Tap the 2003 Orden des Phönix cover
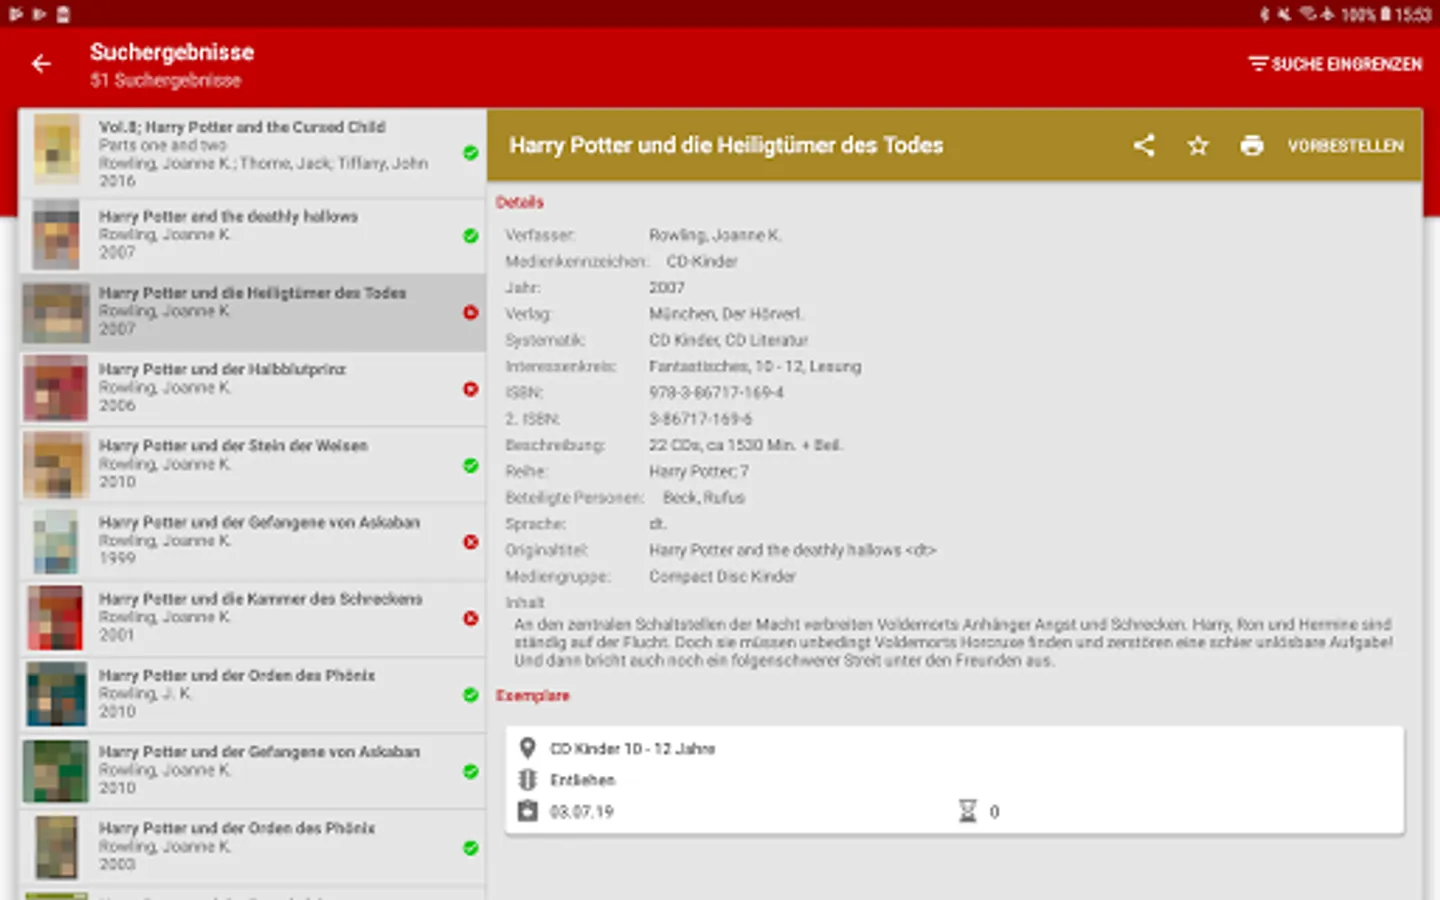This screenshot has height=900, width=1440. pyautogui.click(x=56, y=847)
